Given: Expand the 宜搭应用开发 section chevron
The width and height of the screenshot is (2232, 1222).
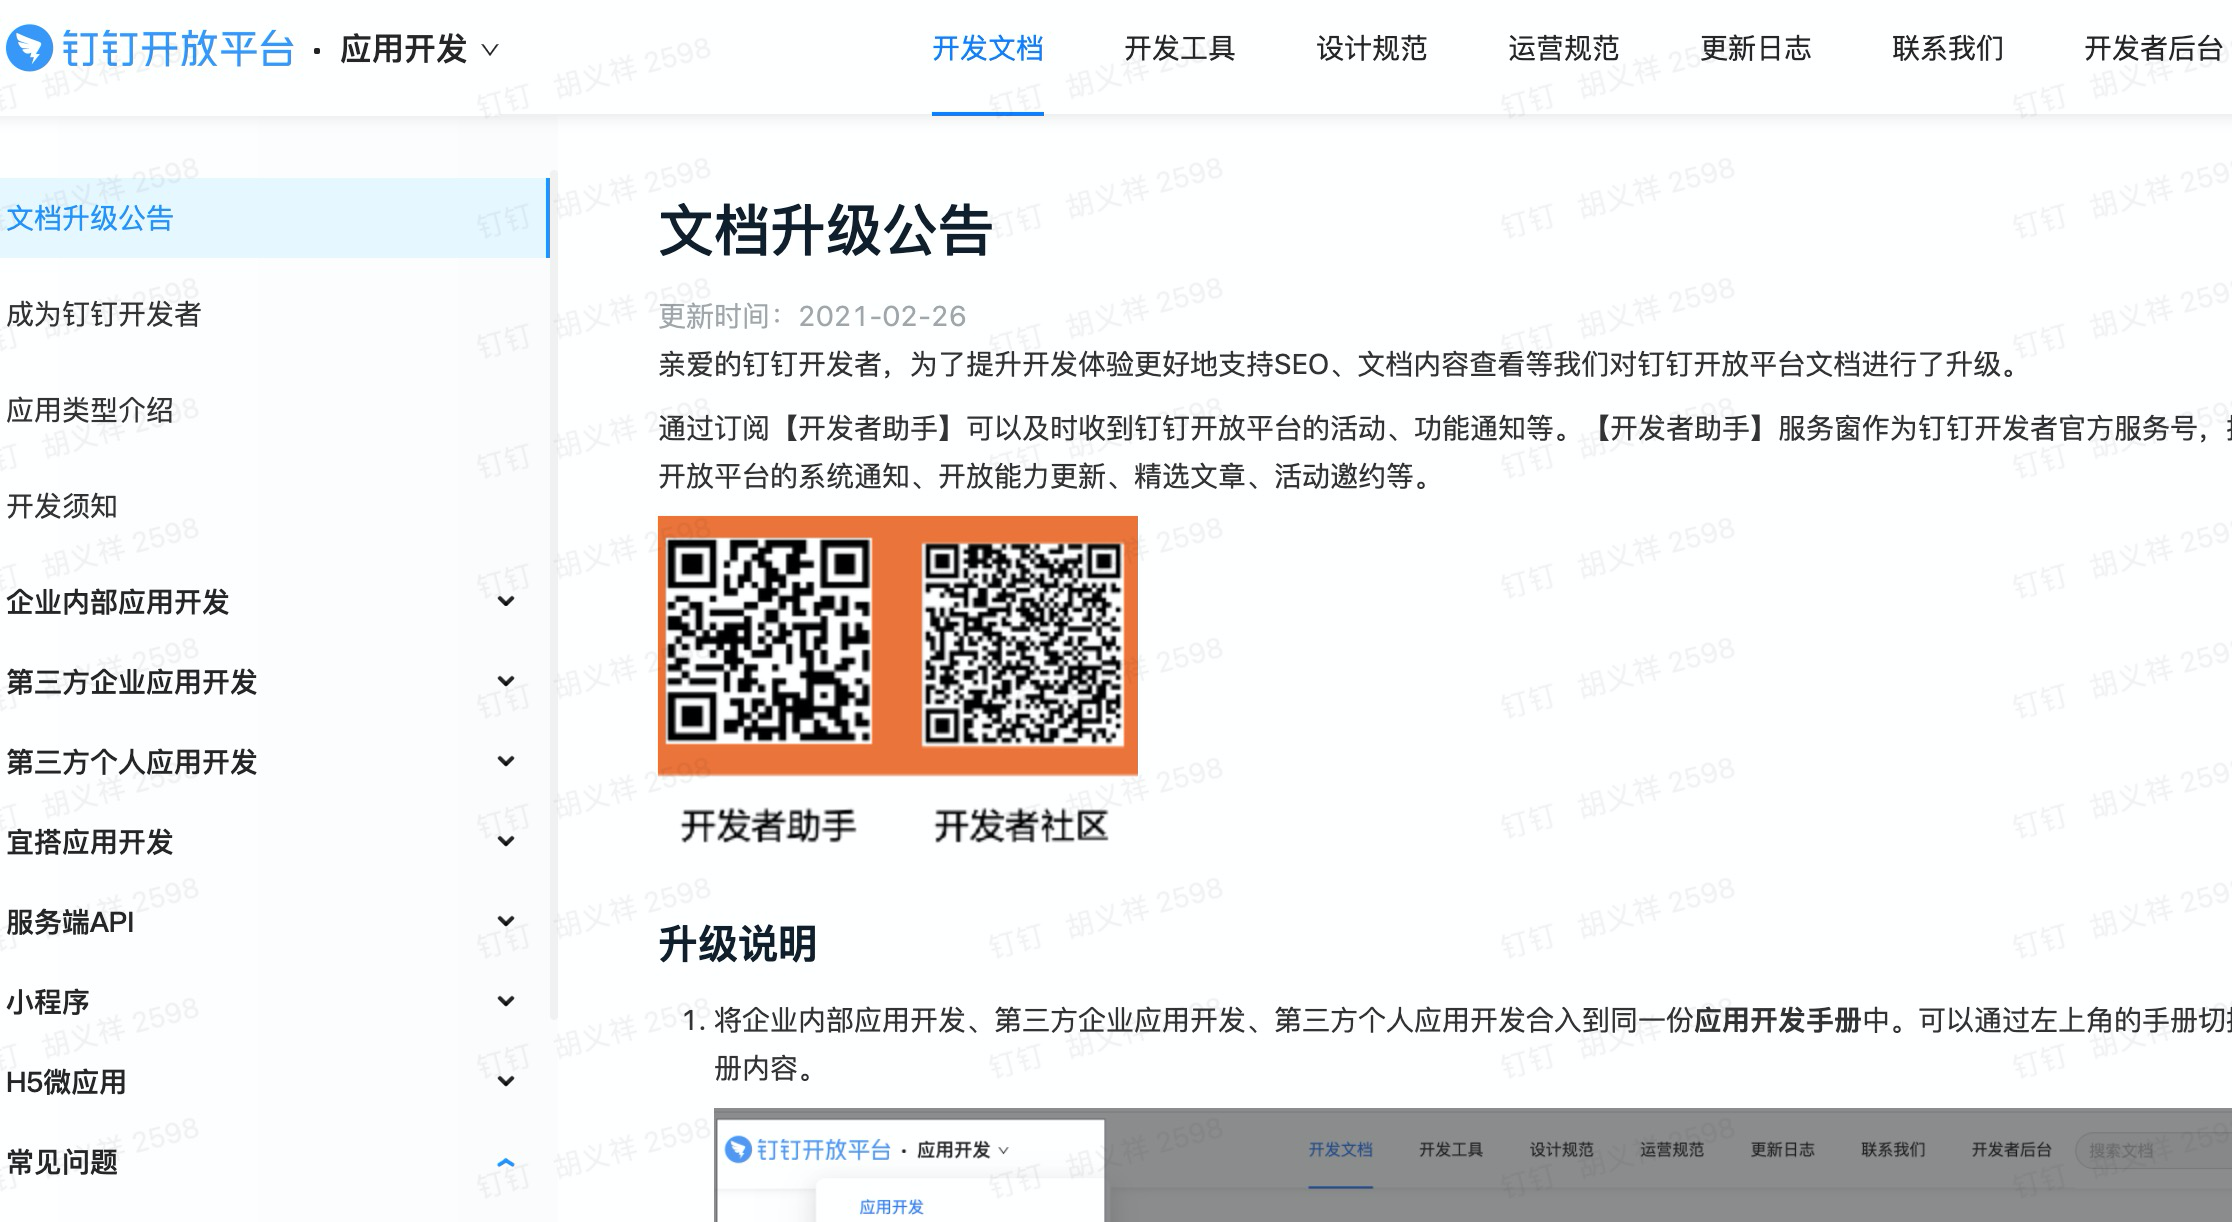Looking at the screenshot, I should (506, 841).
